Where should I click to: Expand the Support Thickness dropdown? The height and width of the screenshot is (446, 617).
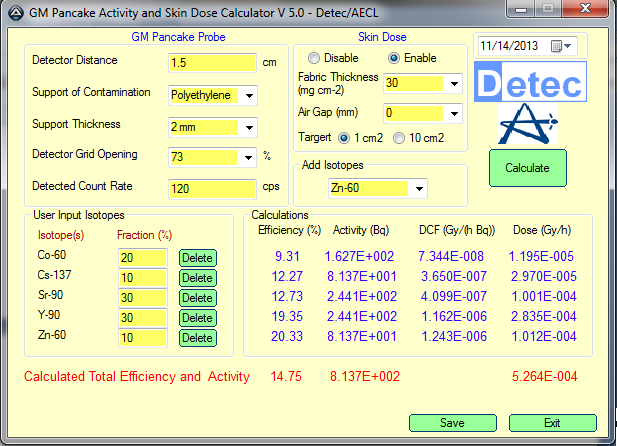tap(249, 128)
